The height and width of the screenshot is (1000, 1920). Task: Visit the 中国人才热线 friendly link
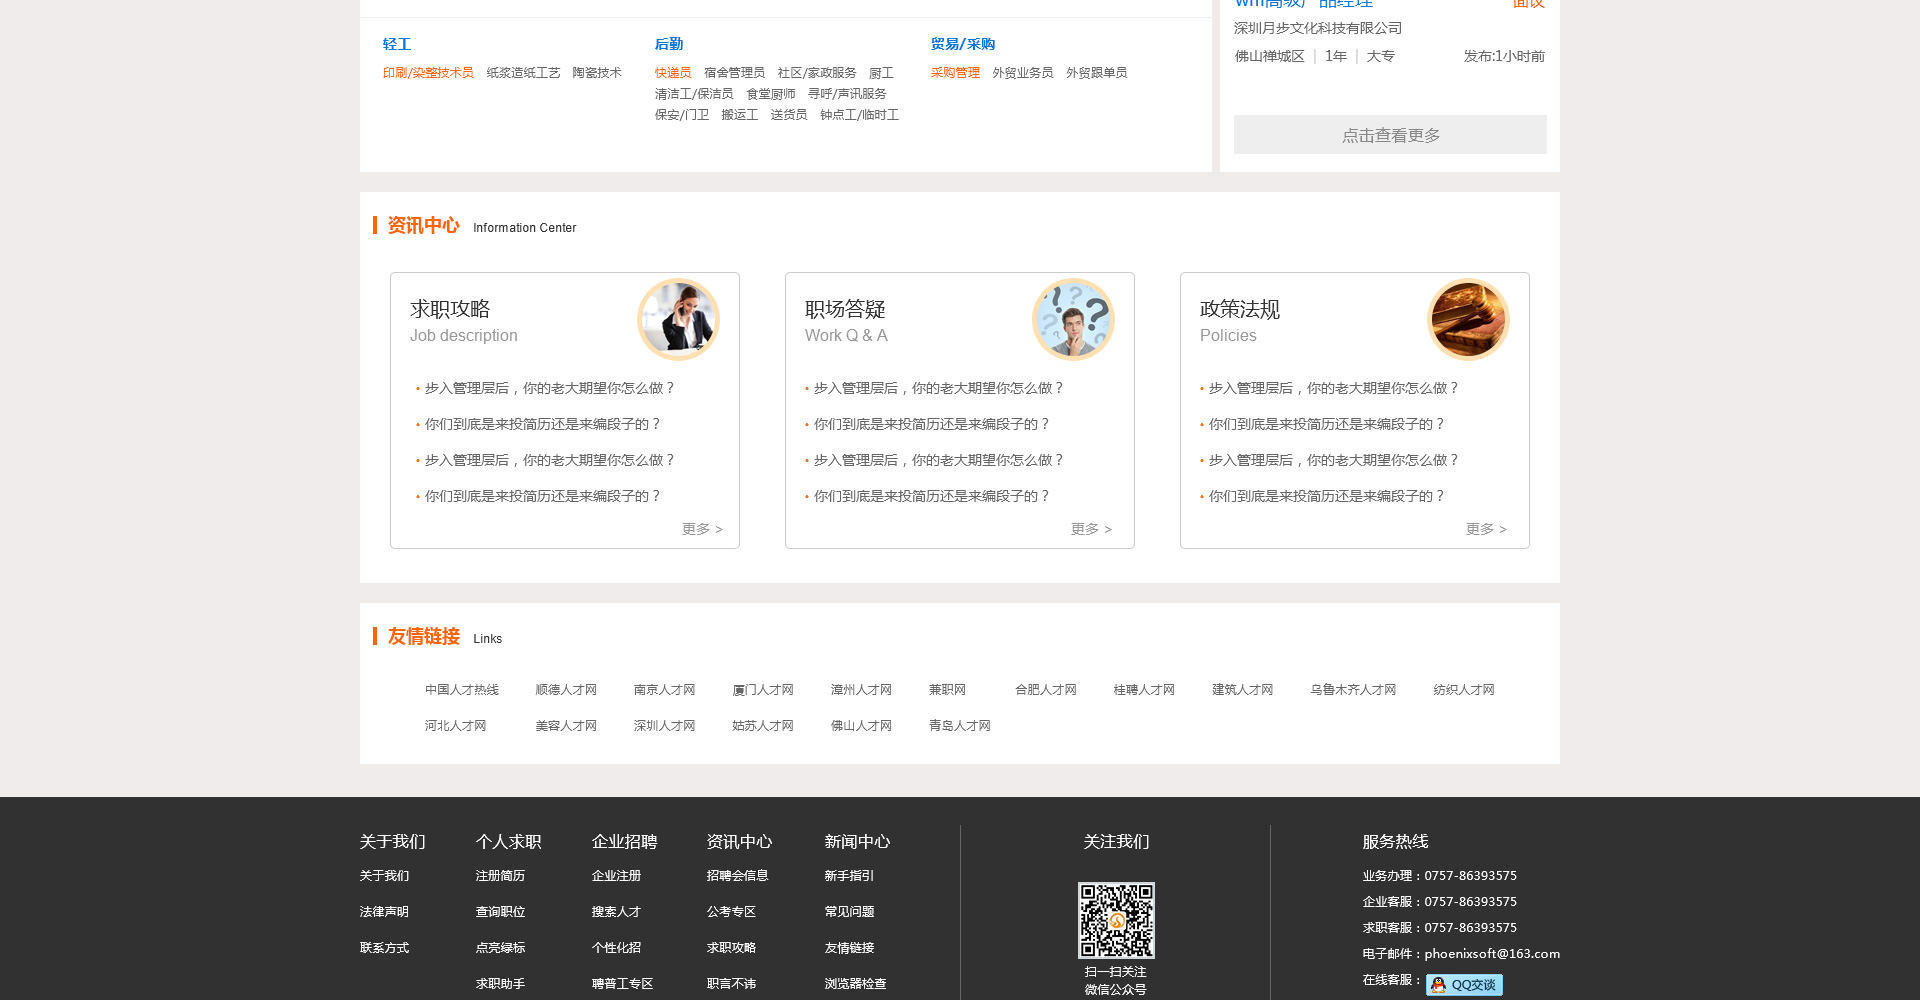[x=461, y=690]
